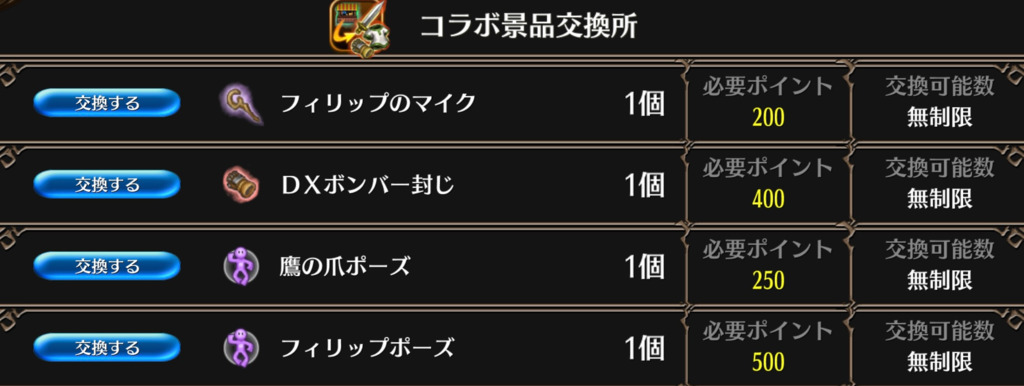The width and height of the screenshot is (1024, 386).
Task: Click the 無制限 exchange limit in the first row
Action: (x=940, y=118)
